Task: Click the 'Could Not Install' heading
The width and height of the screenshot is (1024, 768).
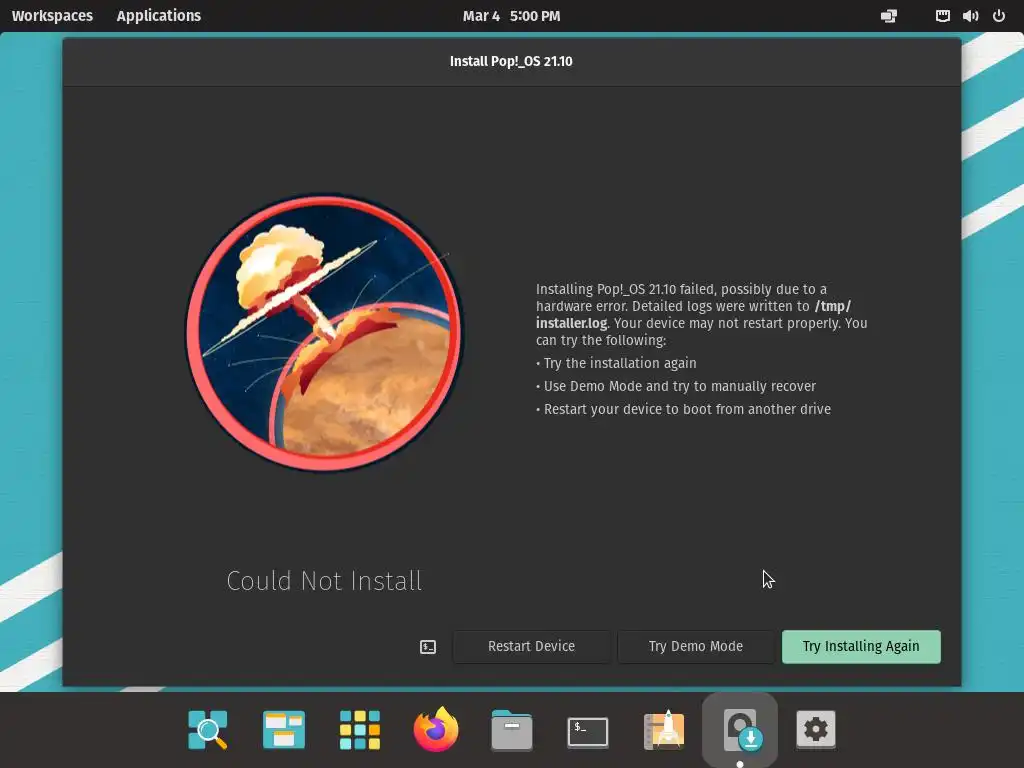Action: (324, 581)
